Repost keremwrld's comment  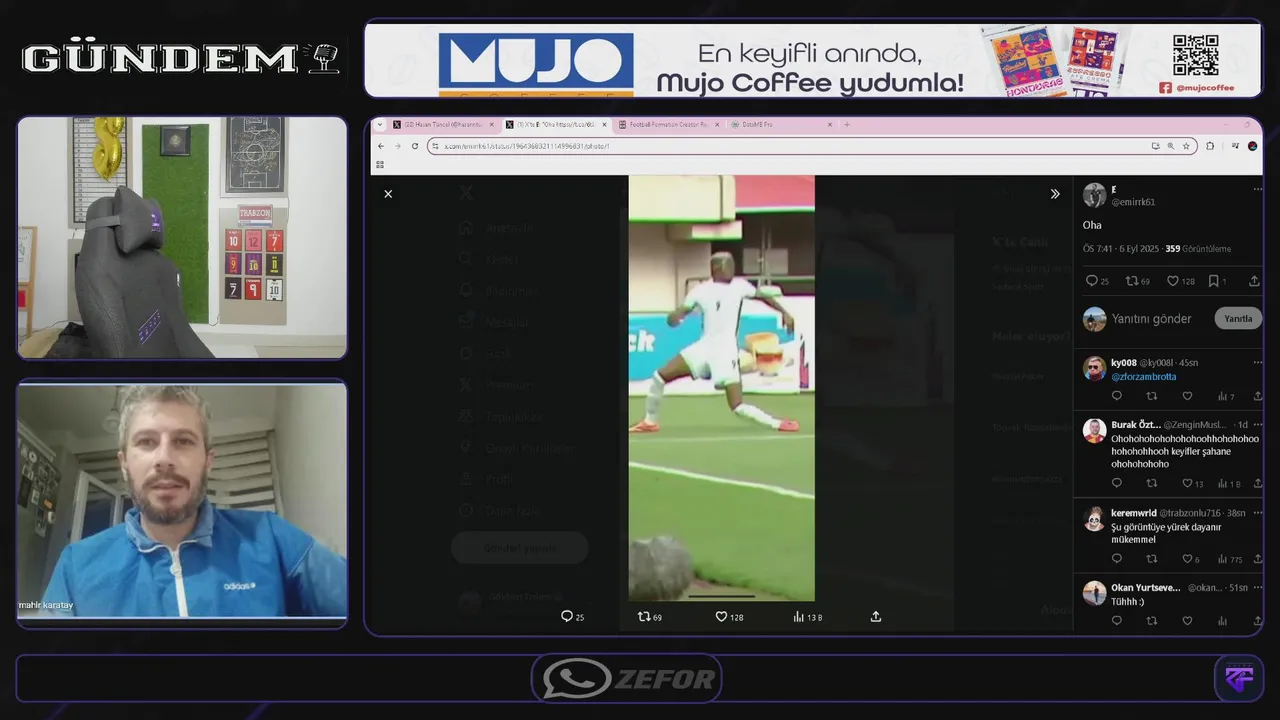point(1152,559)
